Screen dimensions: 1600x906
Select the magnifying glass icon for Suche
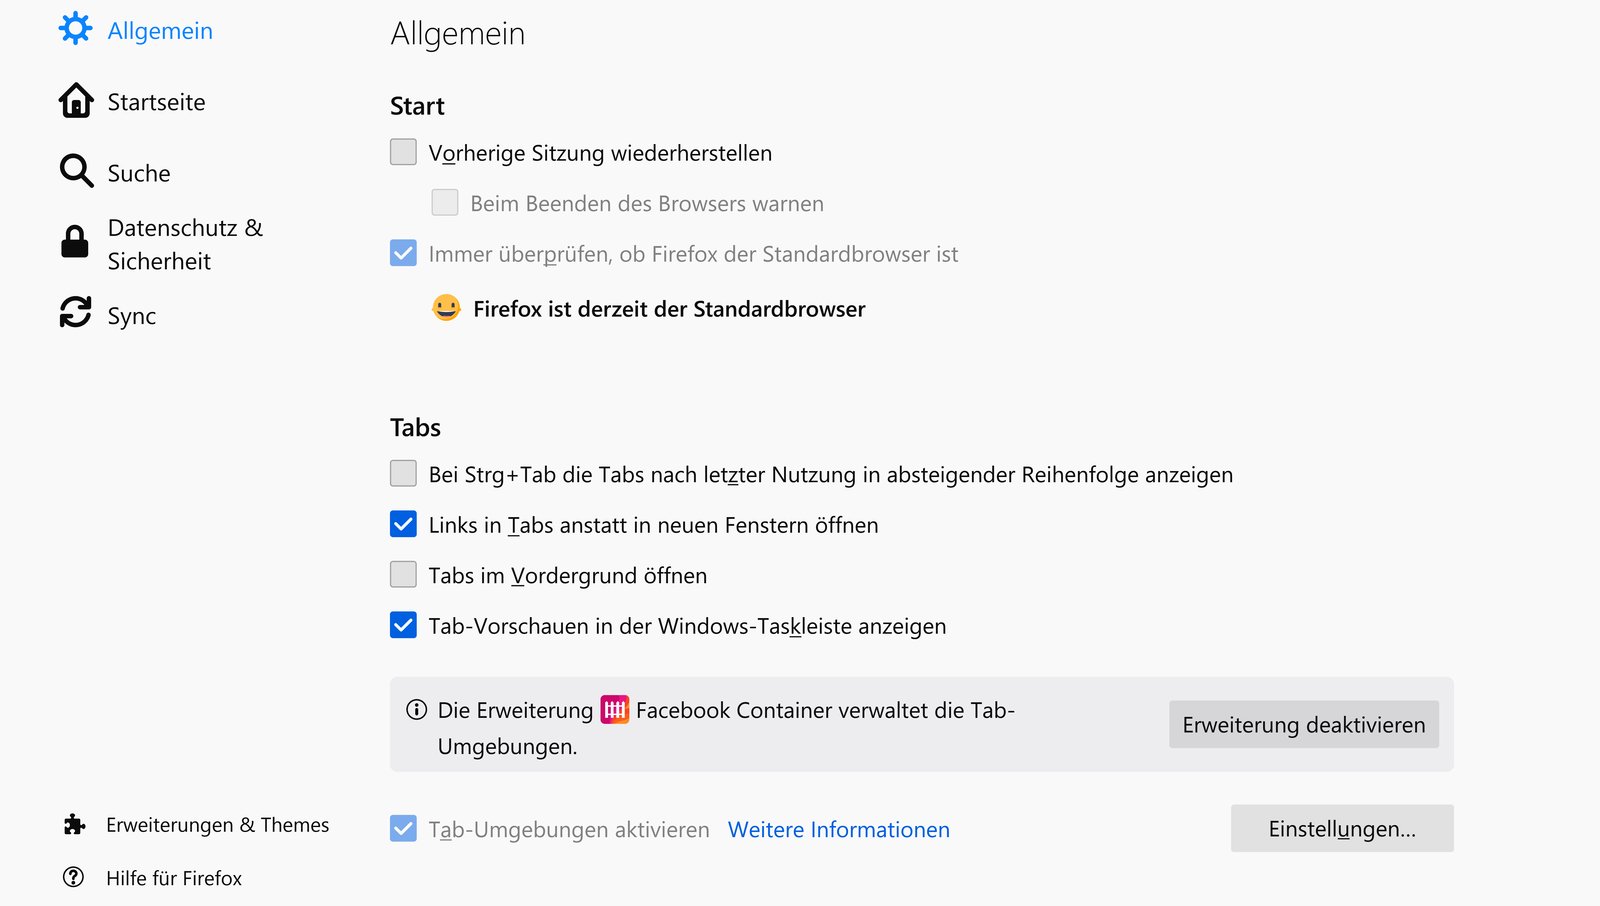pyautogui.click(x=76, y=171)
